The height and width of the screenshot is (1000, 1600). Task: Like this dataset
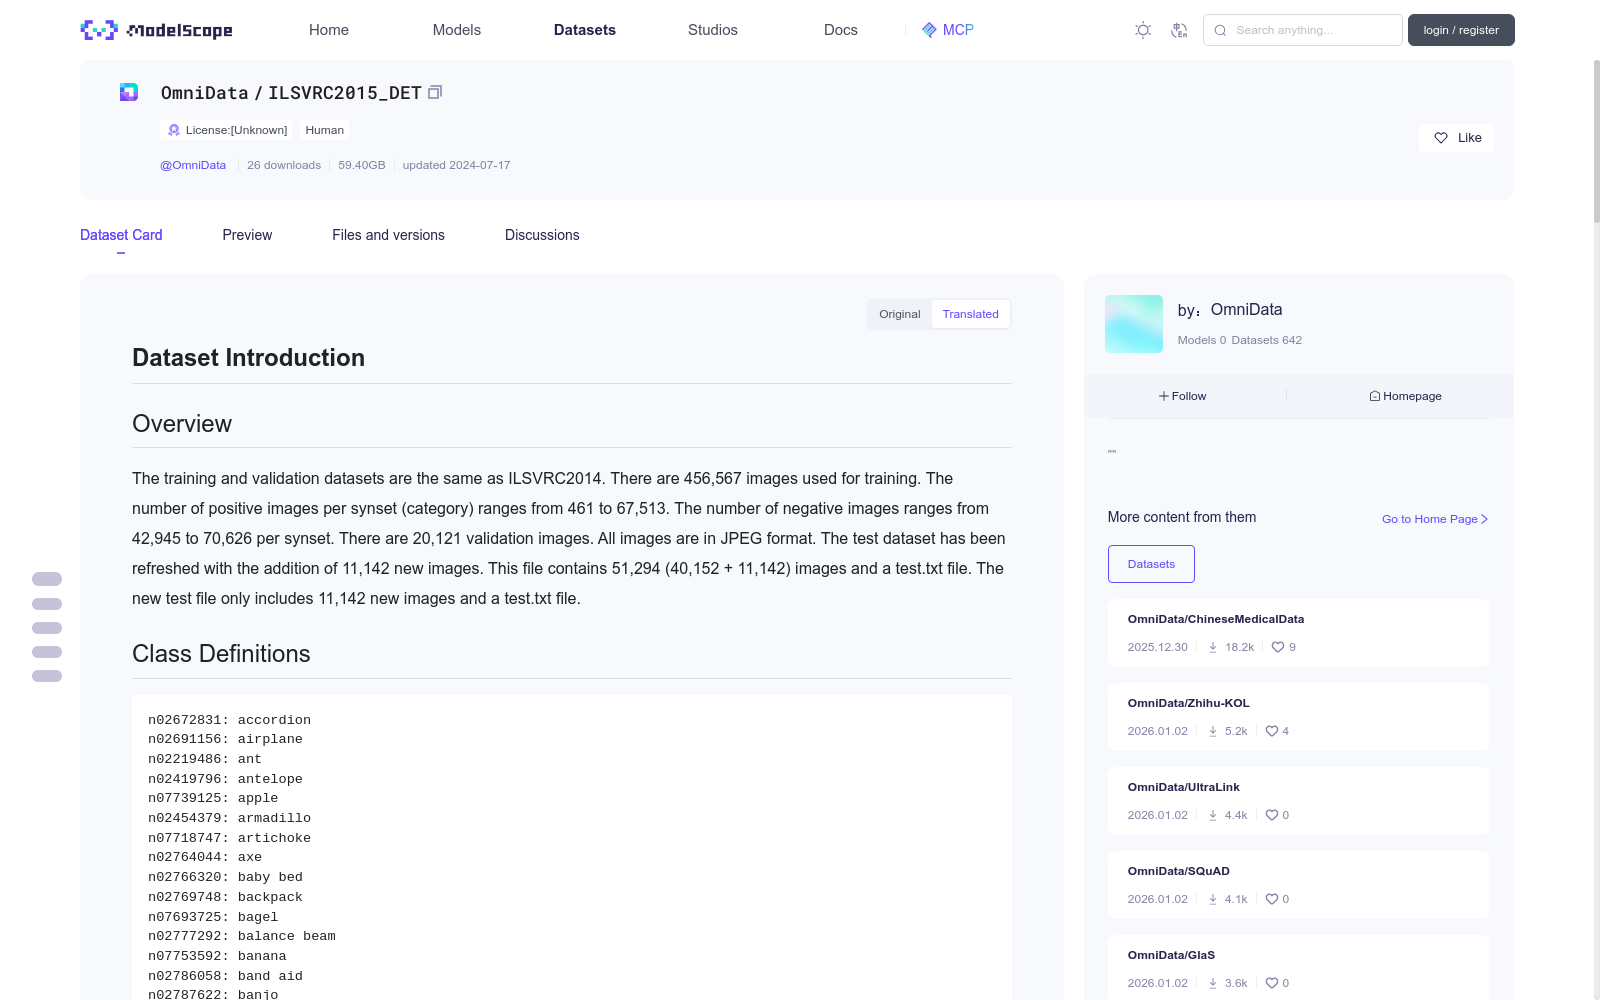point(1456,138)
